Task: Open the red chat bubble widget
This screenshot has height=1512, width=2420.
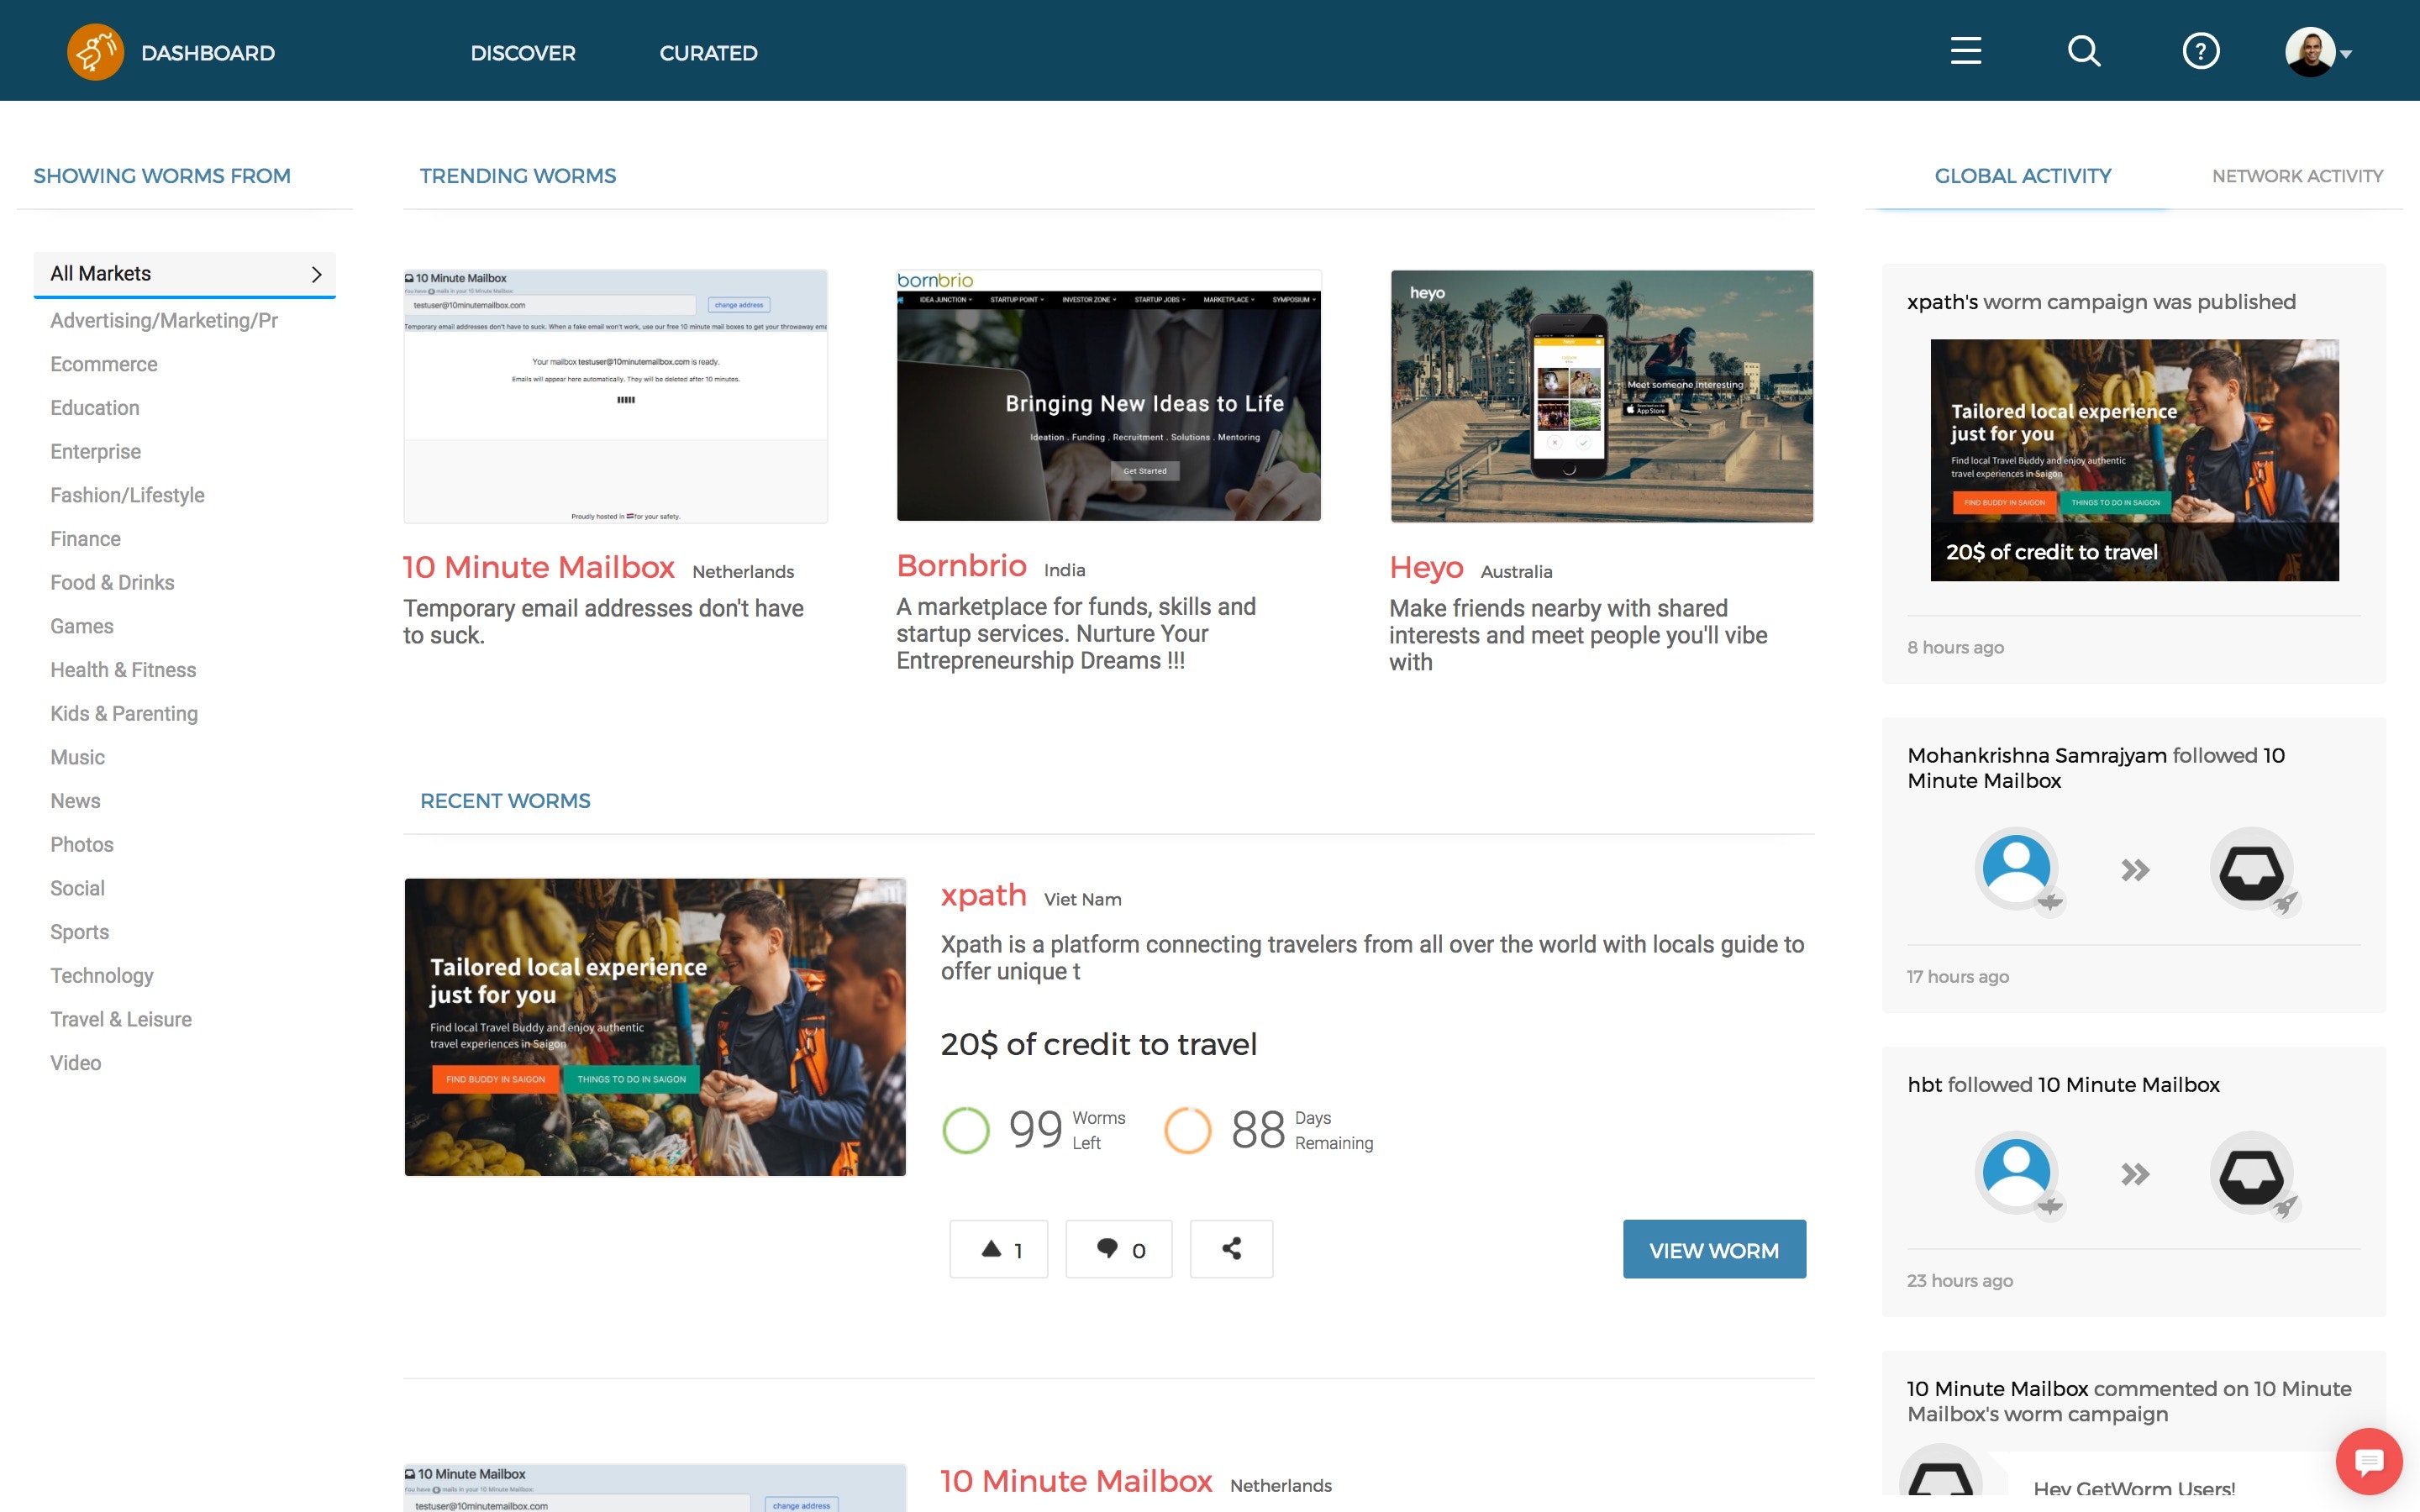Action: tap(2368, 1461)
